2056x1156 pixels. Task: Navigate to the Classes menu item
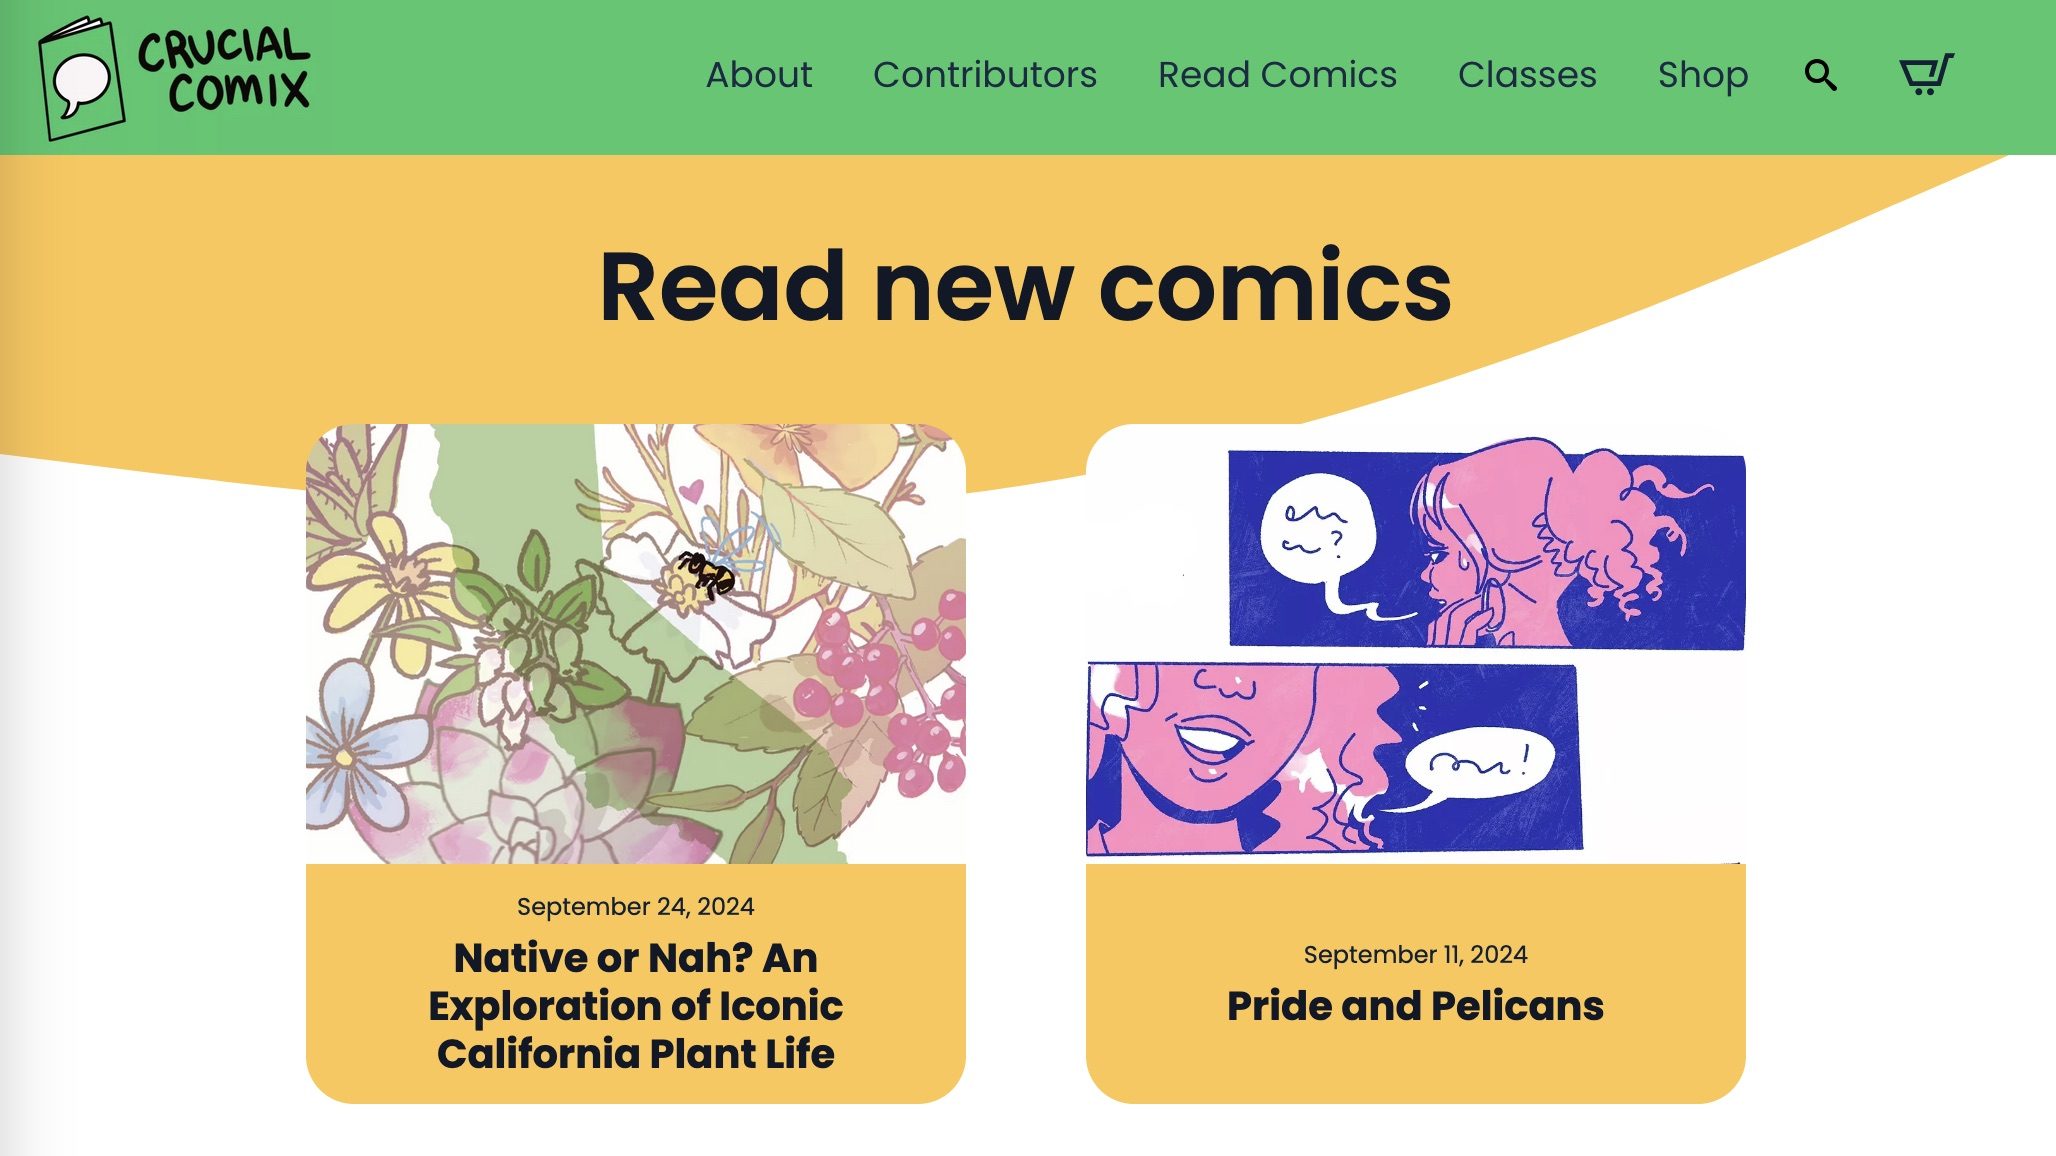[1526, 73]
